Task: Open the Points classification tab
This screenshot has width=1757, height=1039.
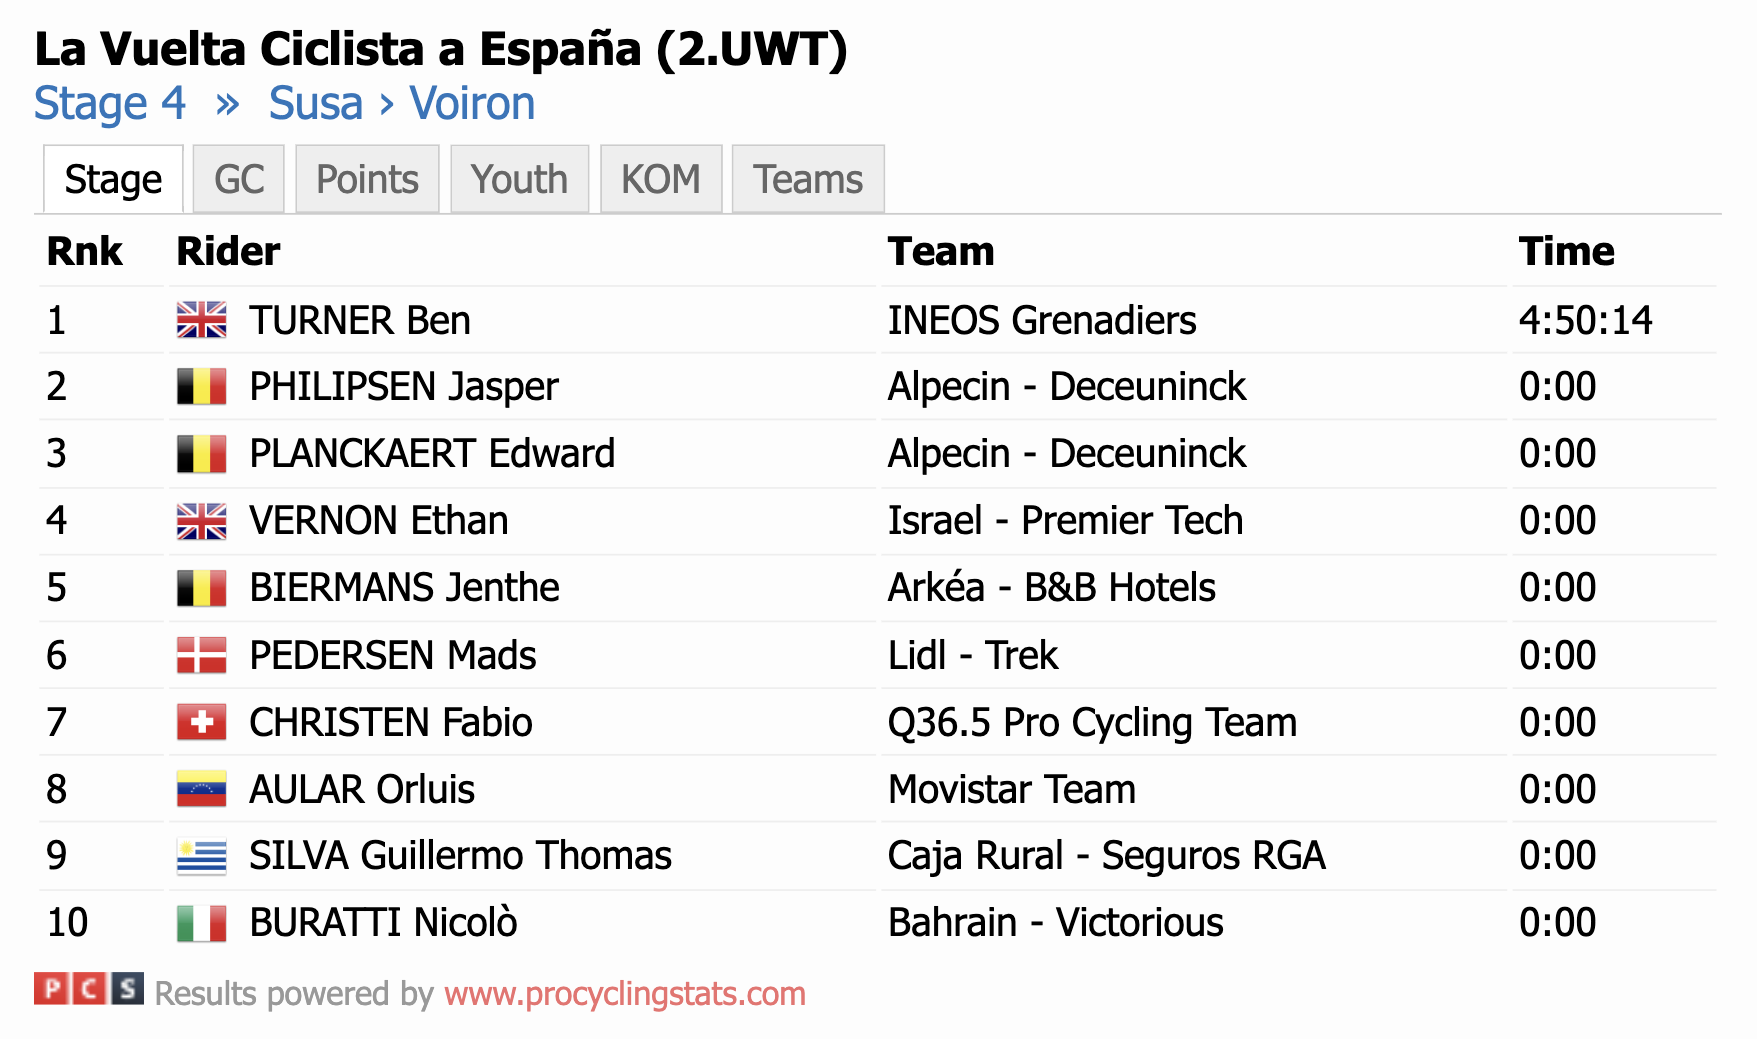Action: 367,179
